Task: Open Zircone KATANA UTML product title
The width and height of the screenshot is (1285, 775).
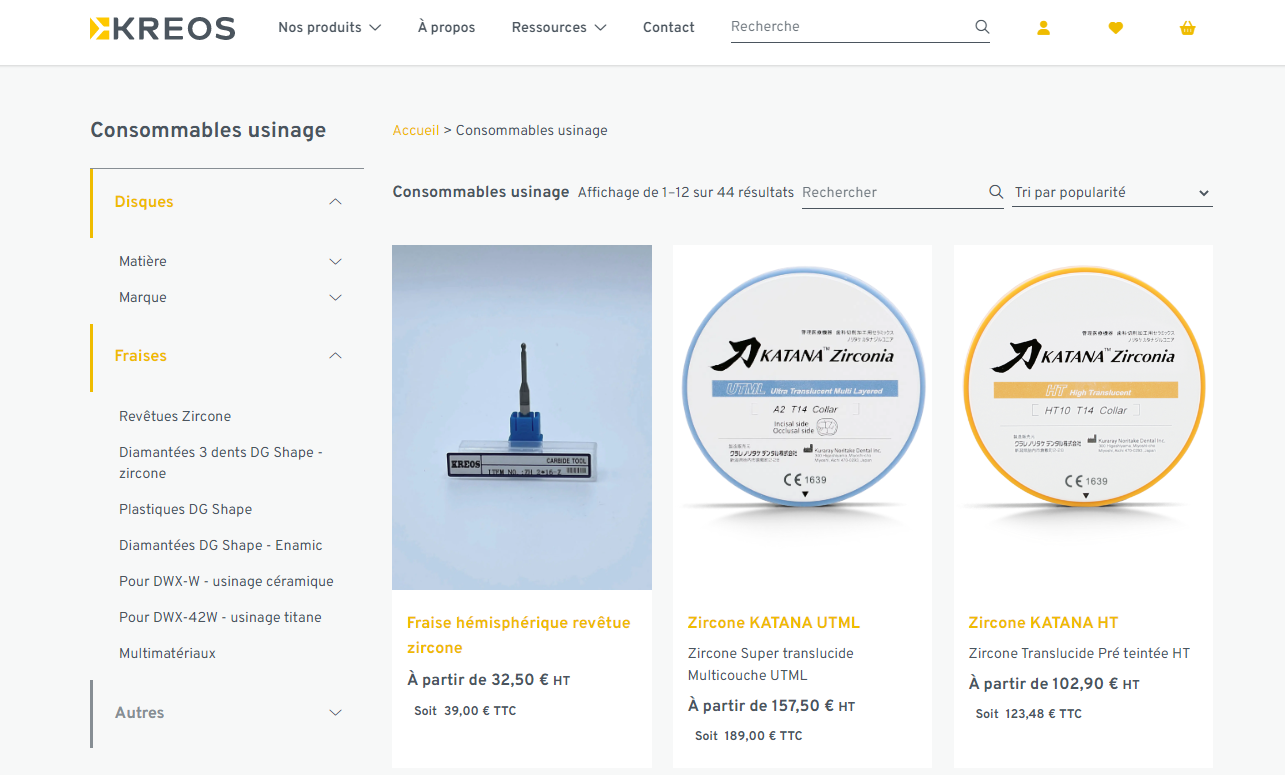Action: pos(774,622)
